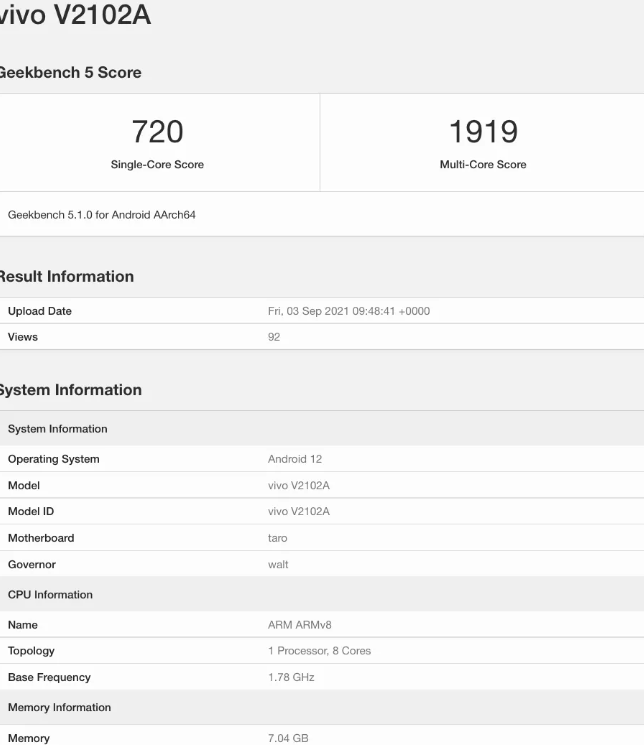Click the Base Frequency value 1.78 GHz

[291, 677]
